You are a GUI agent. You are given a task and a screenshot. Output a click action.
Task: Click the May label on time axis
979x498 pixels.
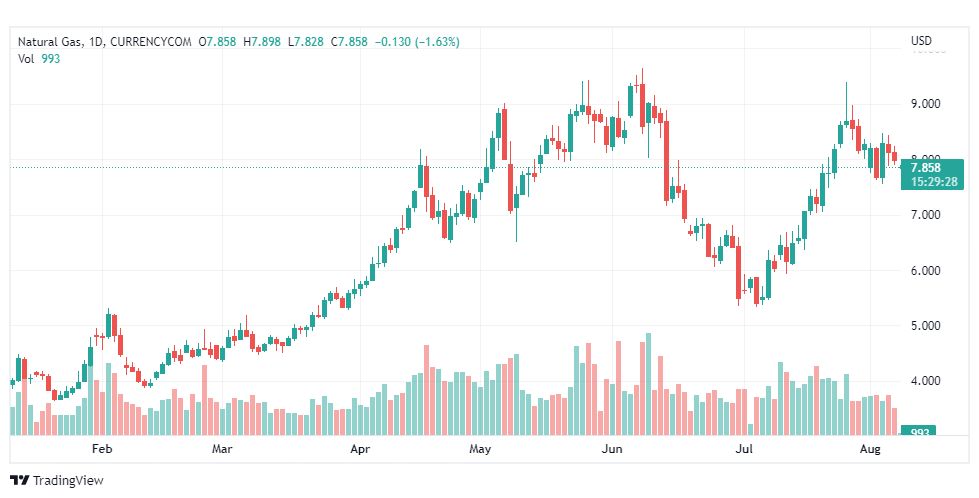pyautogui.click(x=480, y=449)
